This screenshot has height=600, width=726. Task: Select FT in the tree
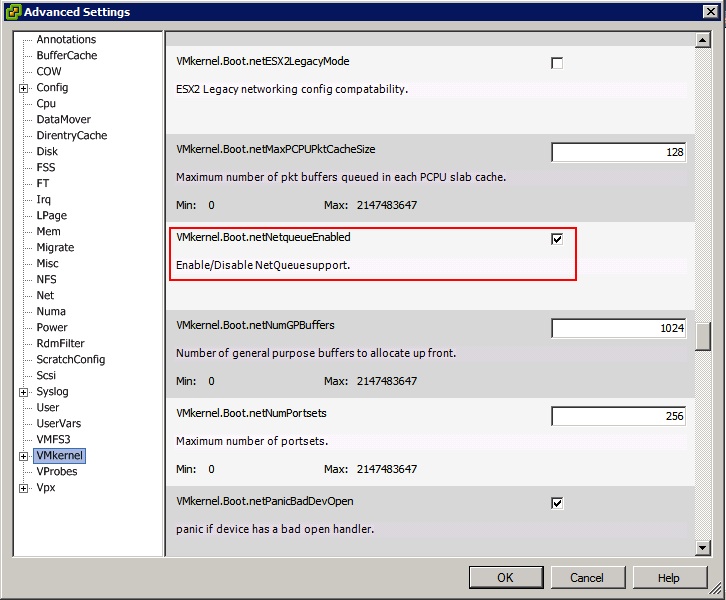pos(43,183)
